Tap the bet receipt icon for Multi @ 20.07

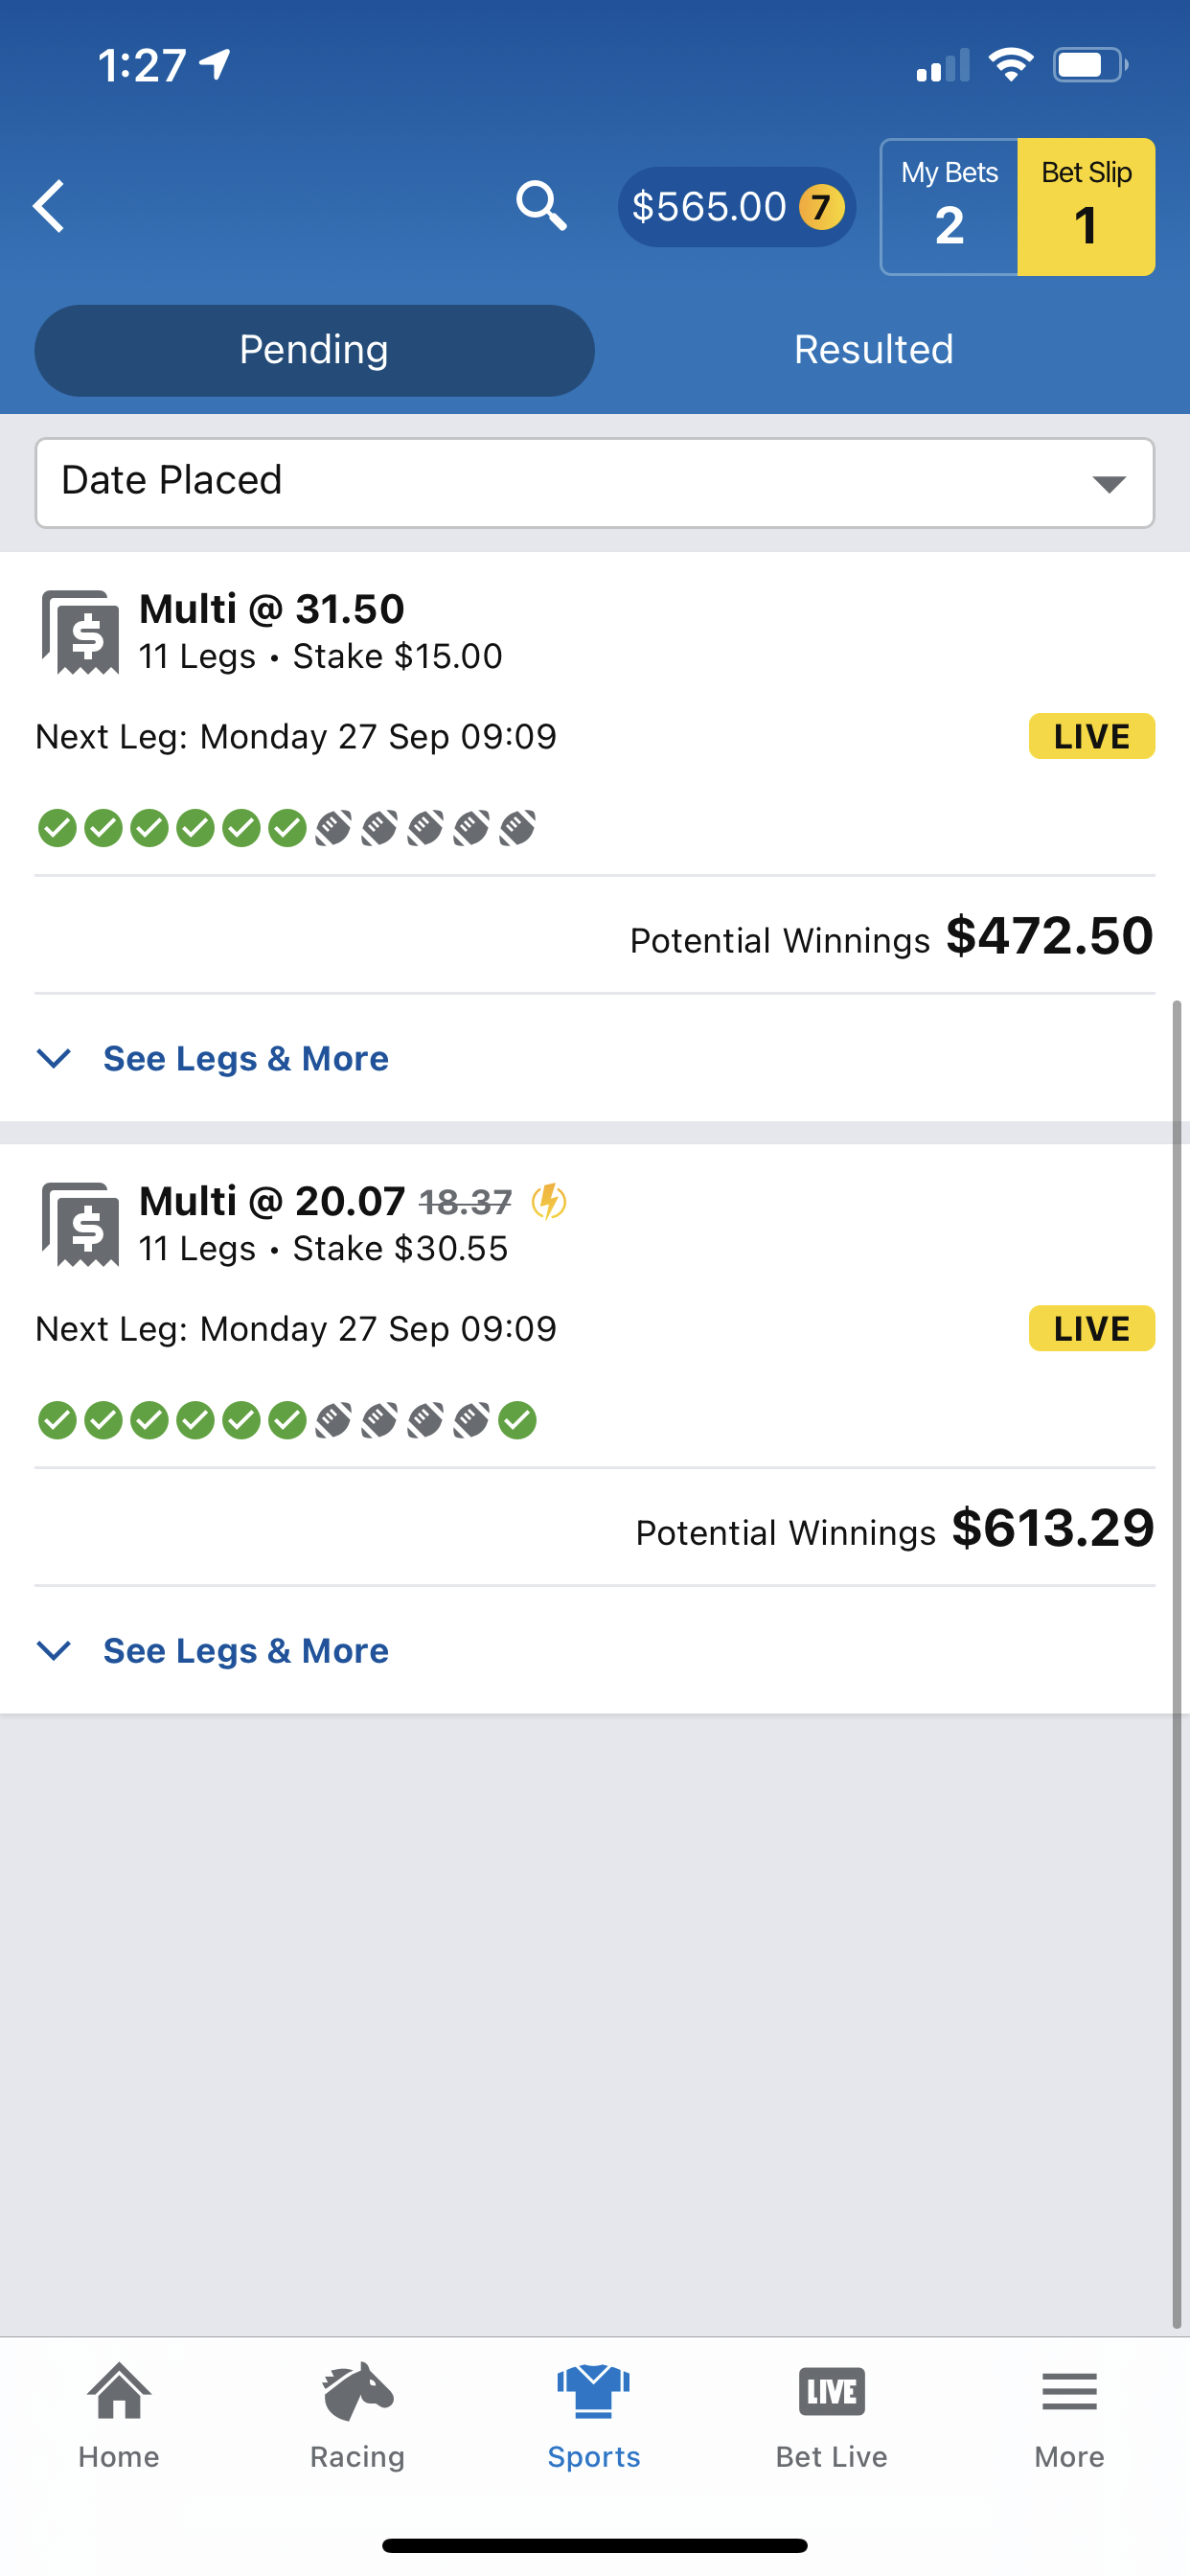coord(80,1224)
